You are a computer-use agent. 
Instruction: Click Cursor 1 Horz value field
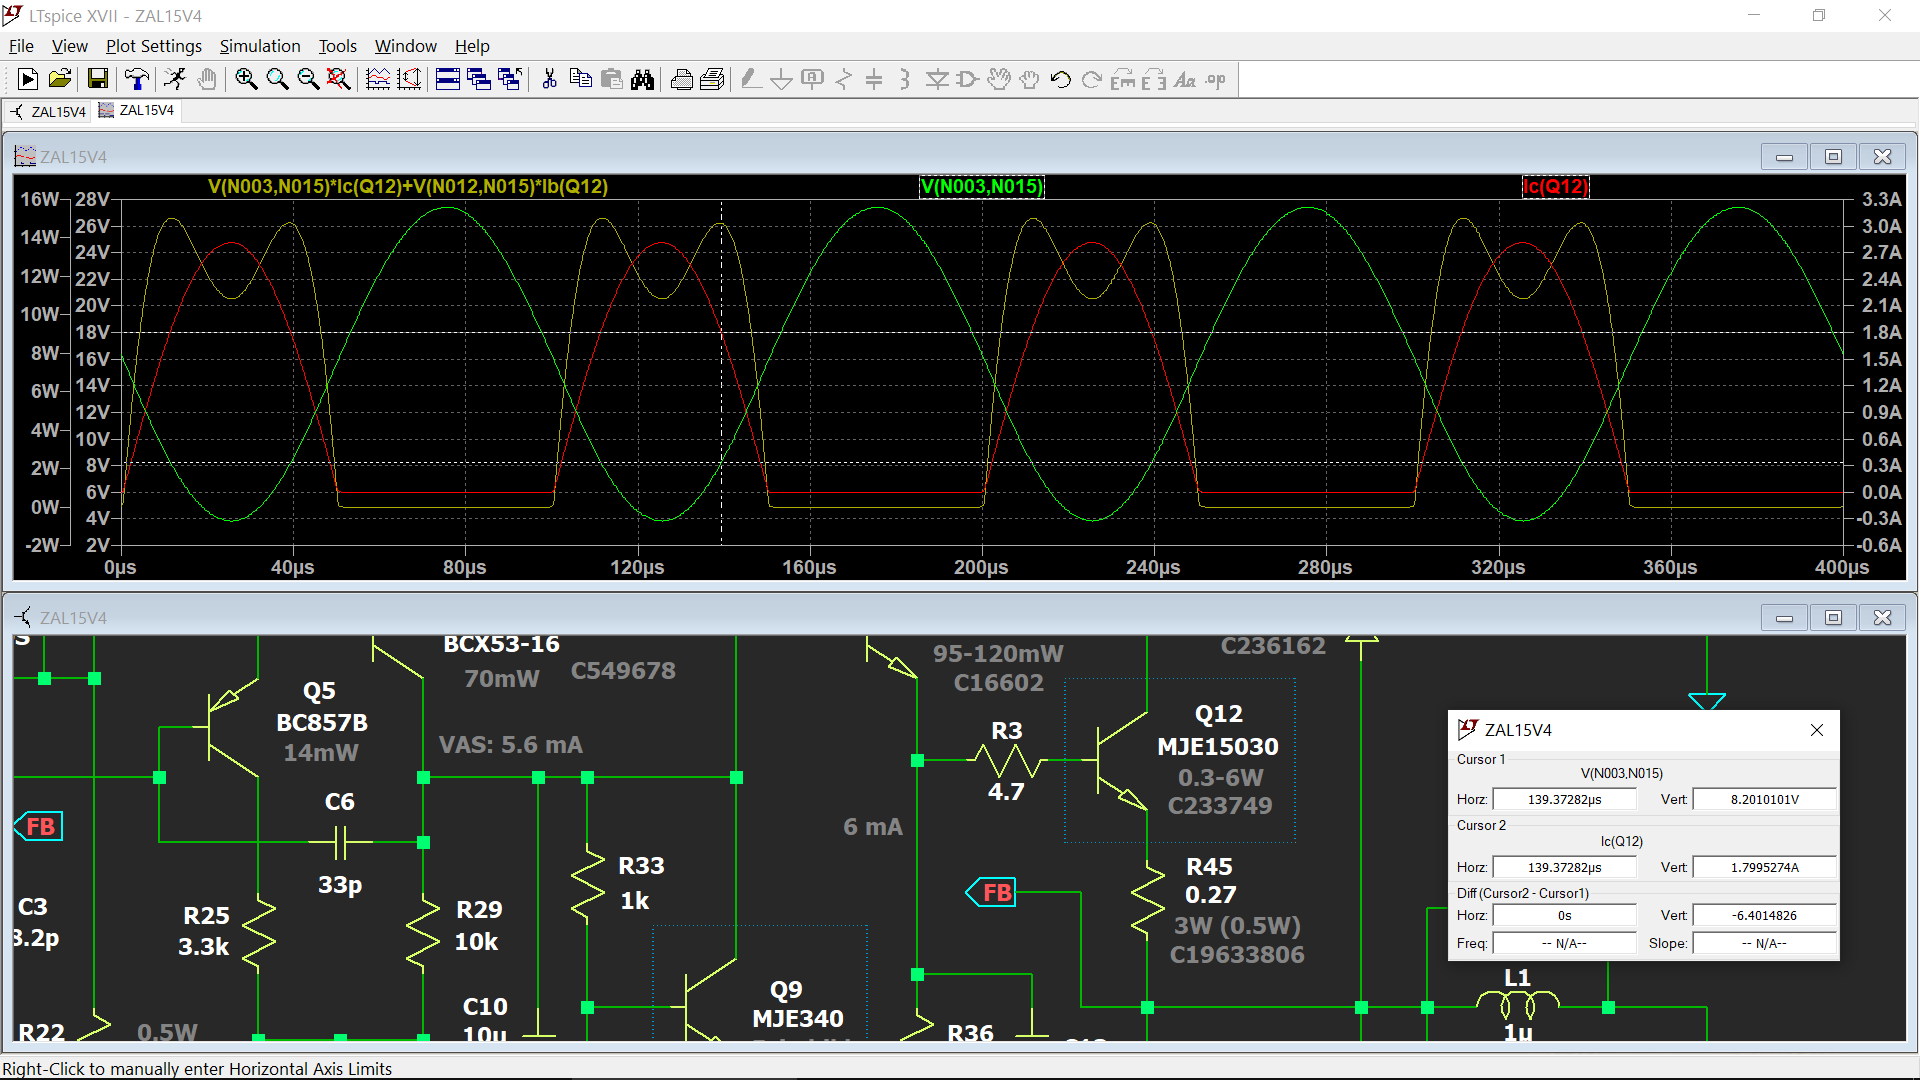point(1564,799)
